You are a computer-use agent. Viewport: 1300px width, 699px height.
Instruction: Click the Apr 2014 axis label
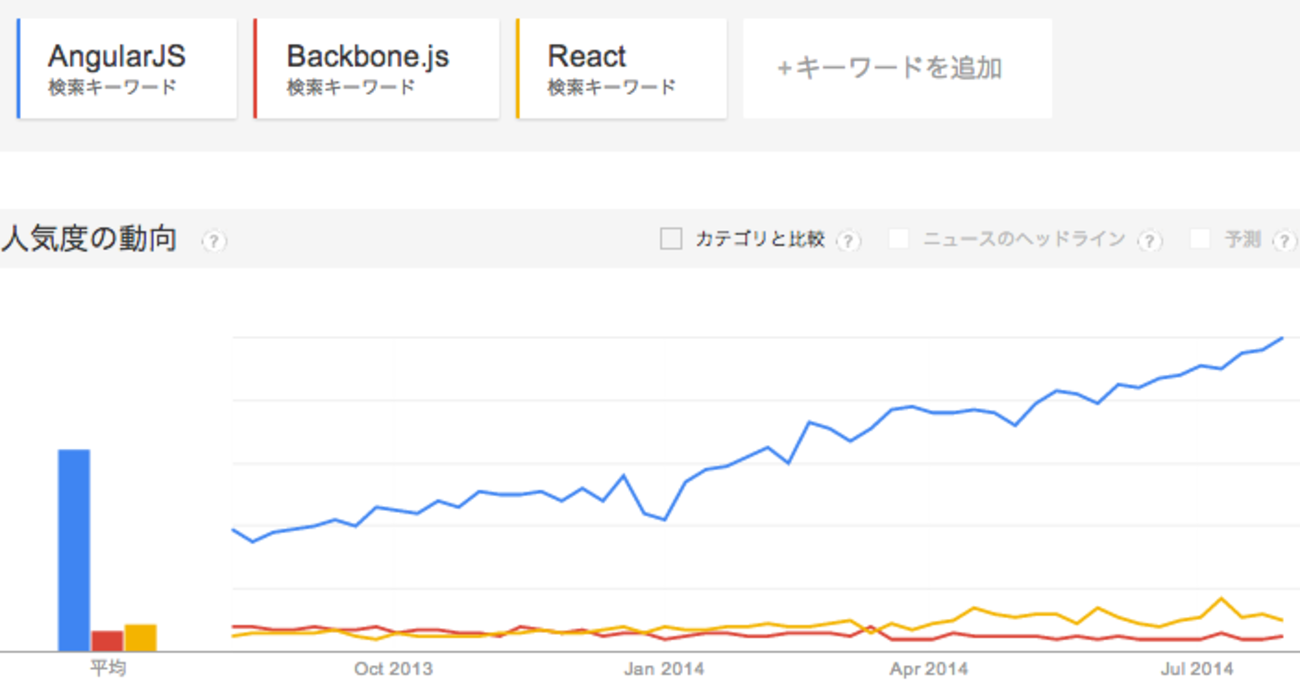tap(929, 669)
